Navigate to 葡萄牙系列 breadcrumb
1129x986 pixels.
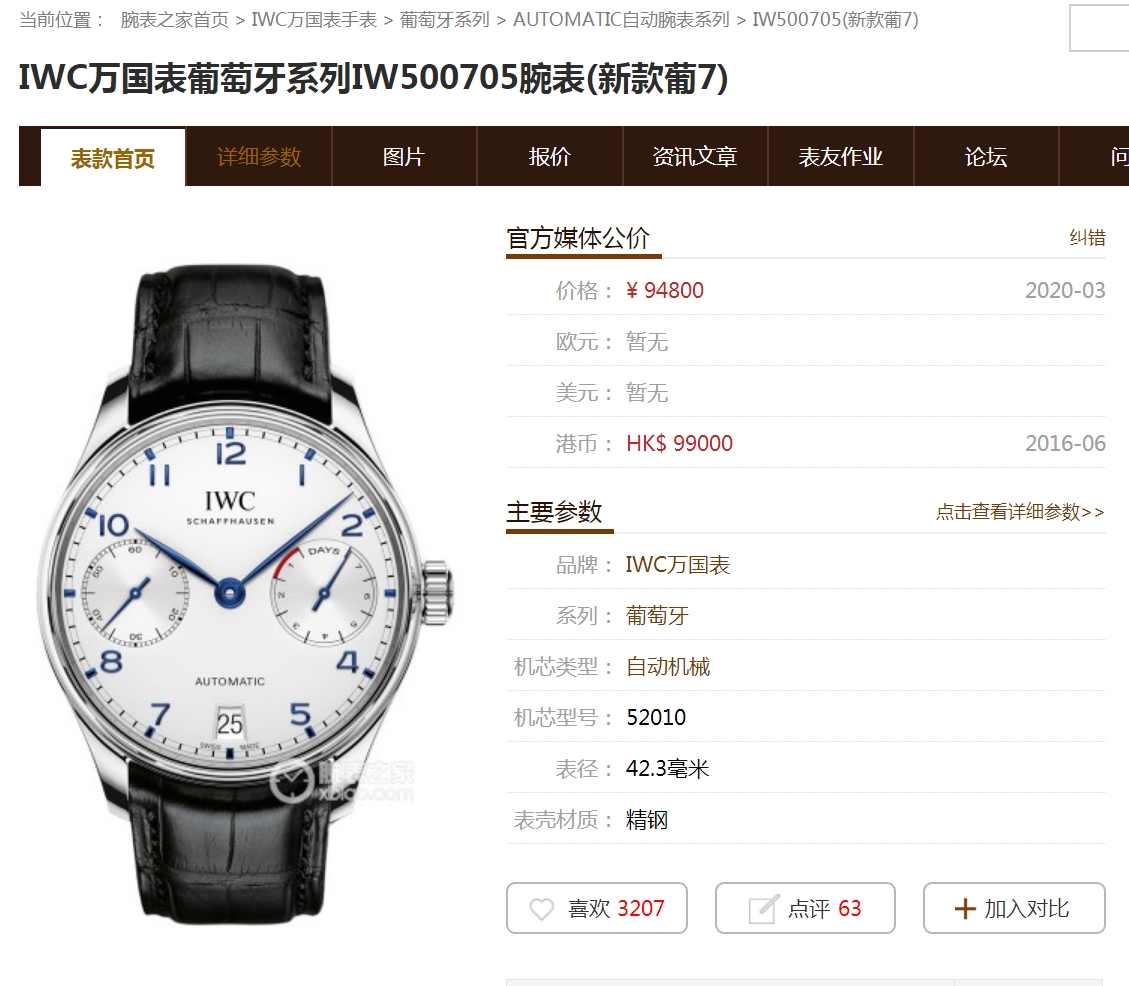445,19
